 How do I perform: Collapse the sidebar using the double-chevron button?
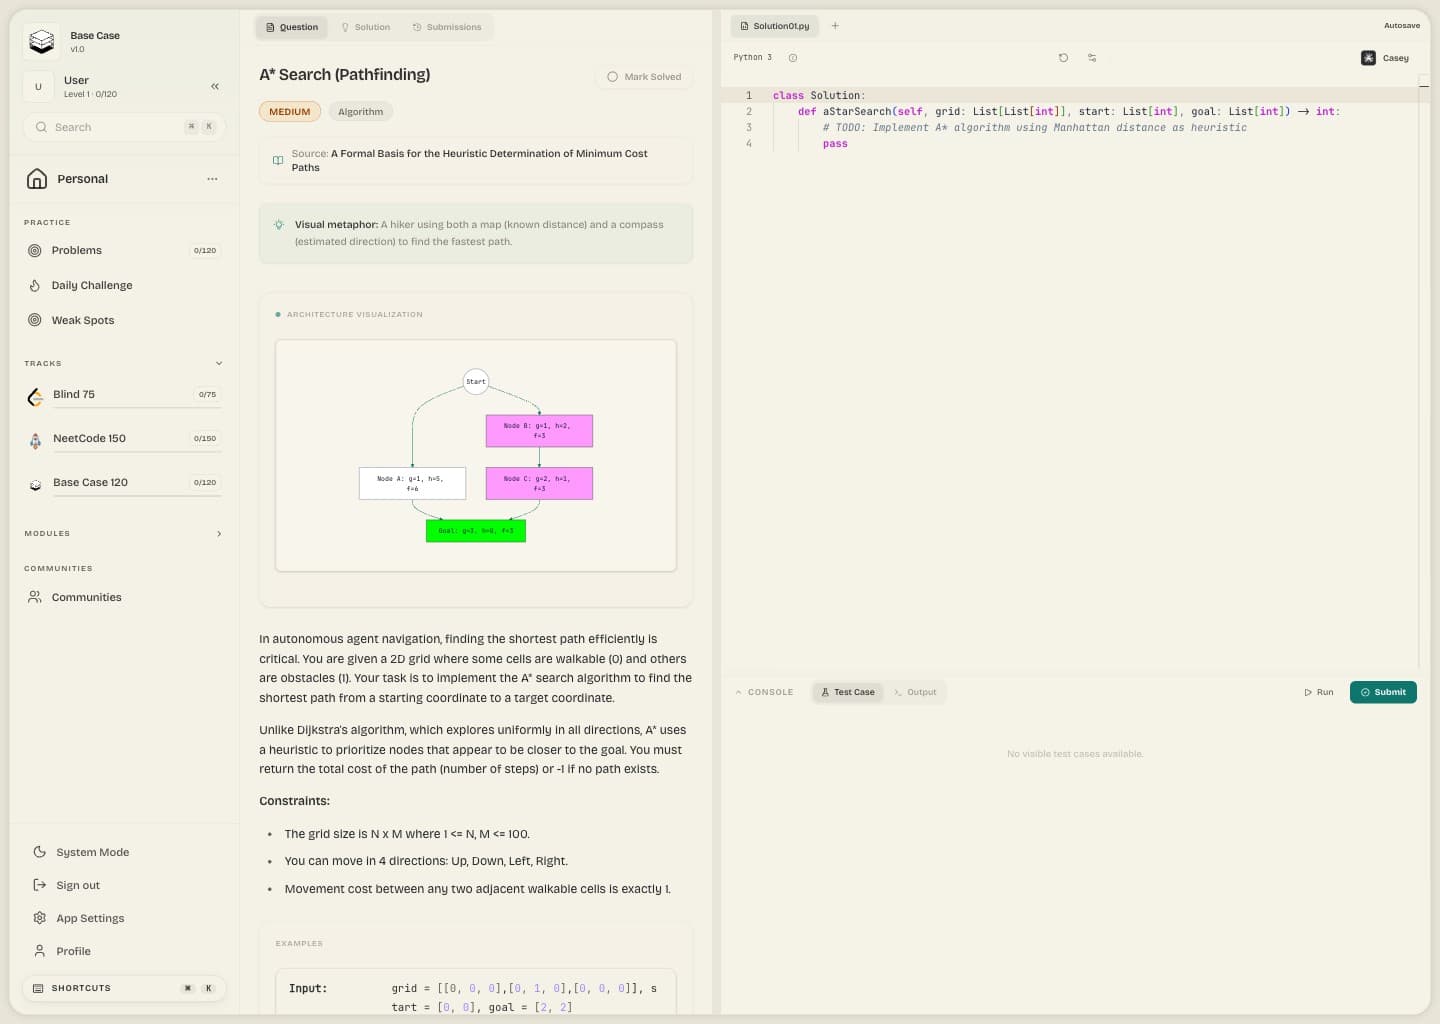pyautogui.click(x=215, y=86)
